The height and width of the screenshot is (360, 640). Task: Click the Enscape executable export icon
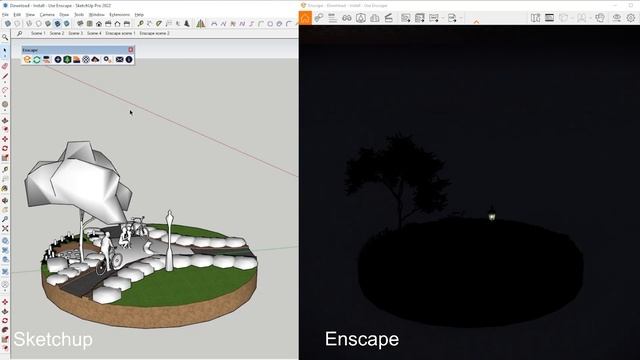[452, 18]
